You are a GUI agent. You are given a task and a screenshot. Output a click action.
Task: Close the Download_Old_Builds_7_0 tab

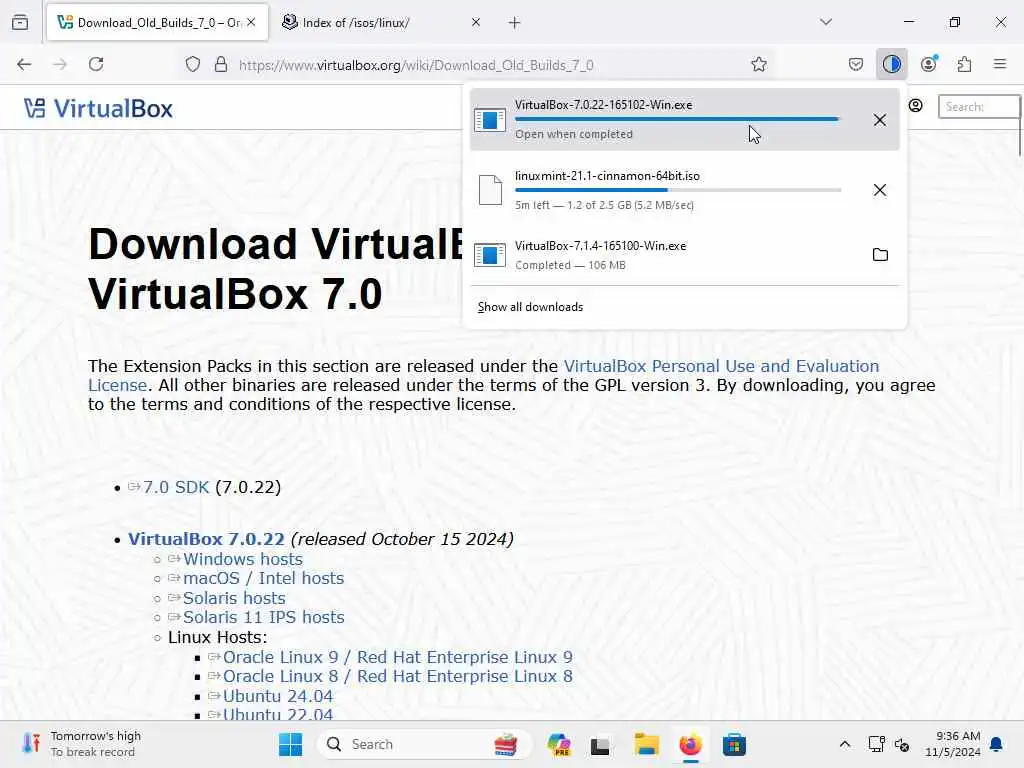point(251,22)
